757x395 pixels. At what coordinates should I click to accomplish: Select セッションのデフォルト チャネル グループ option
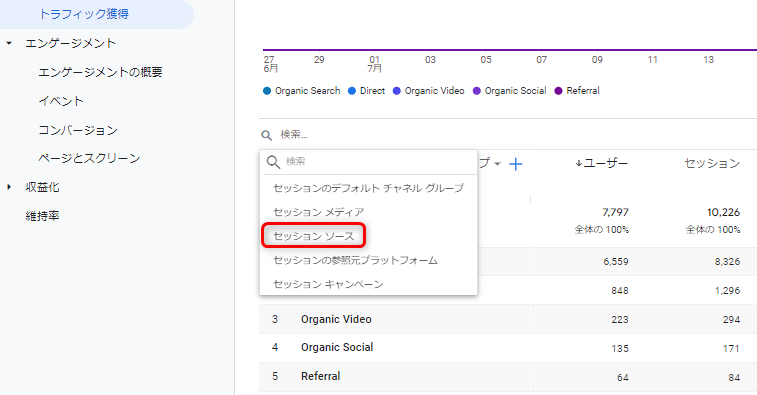[368, 188]
